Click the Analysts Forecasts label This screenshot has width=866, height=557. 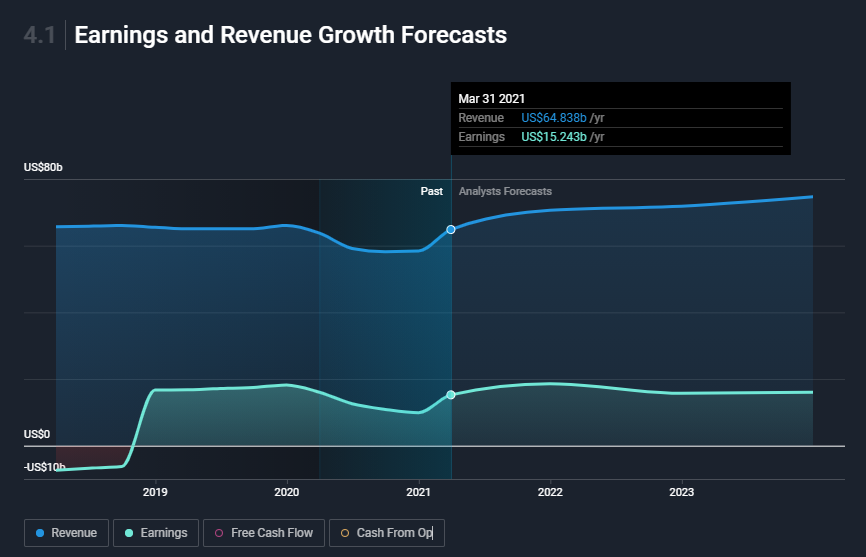click(505, 191)
